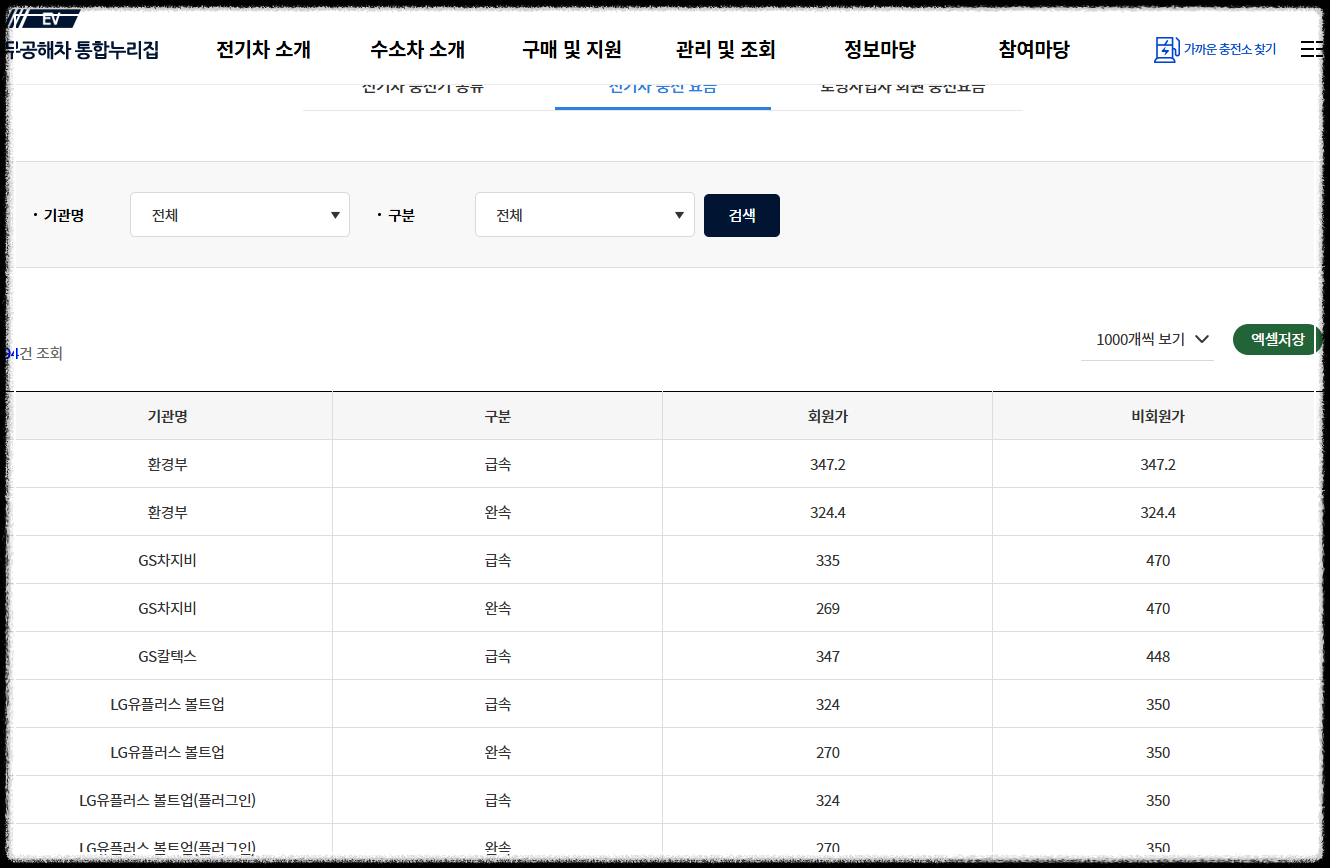The image size is (1330, 868).
Task: Click LG유플러스 볼트업 in the 완속 row
Action: (167, 753)
